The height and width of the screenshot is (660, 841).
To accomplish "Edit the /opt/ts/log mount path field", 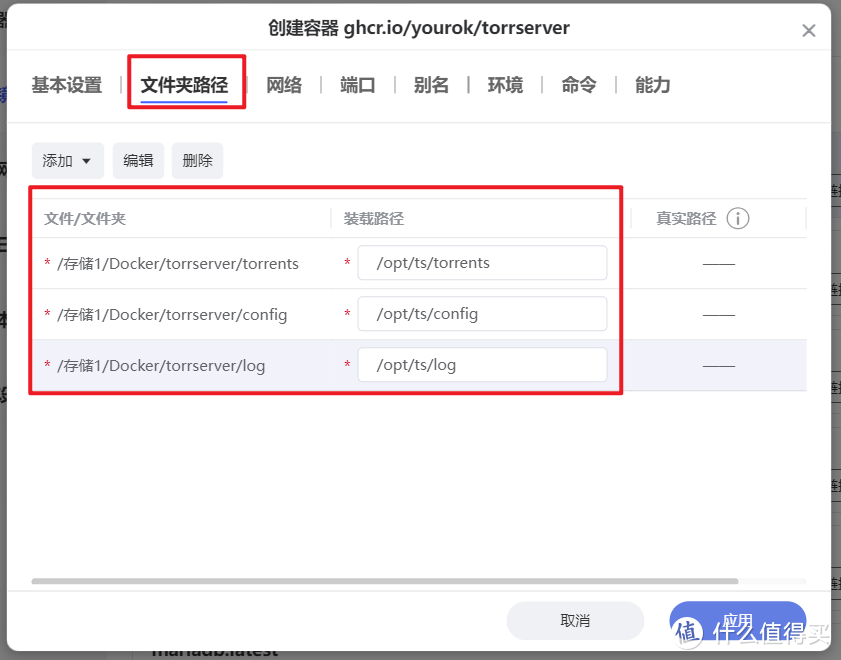I will 482,364.
